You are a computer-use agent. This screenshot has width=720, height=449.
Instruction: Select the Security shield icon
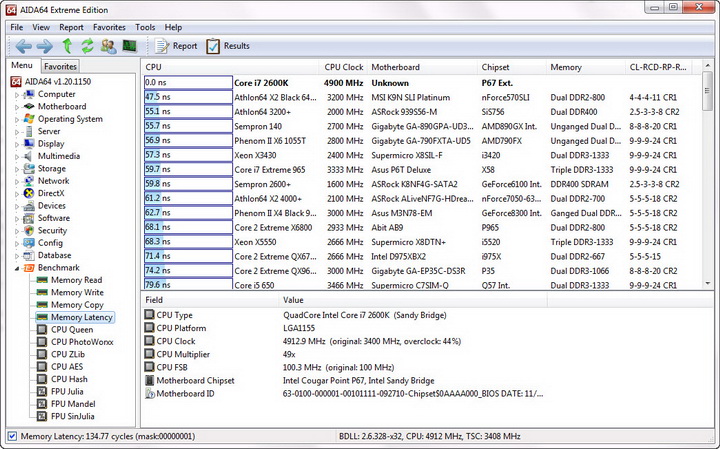(x=29, y=230)
